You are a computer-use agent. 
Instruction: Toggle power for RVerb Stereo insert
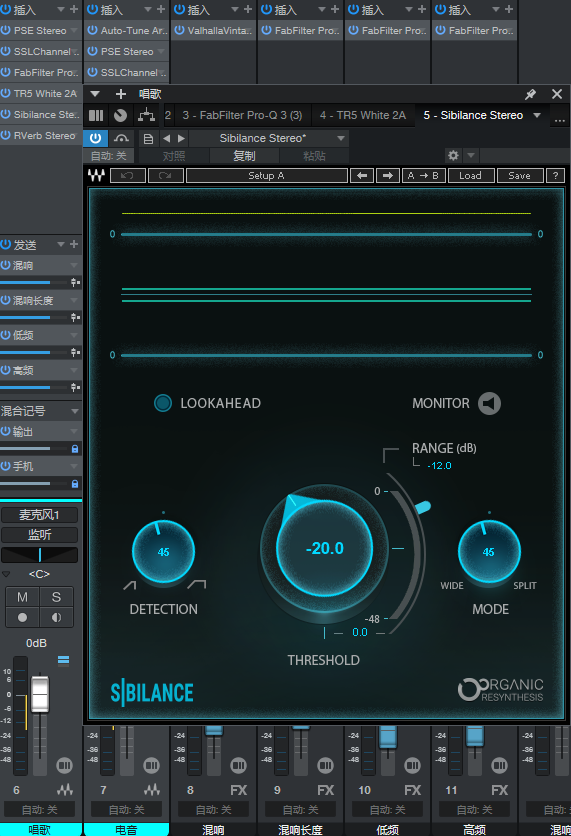(x=6, y=135)
